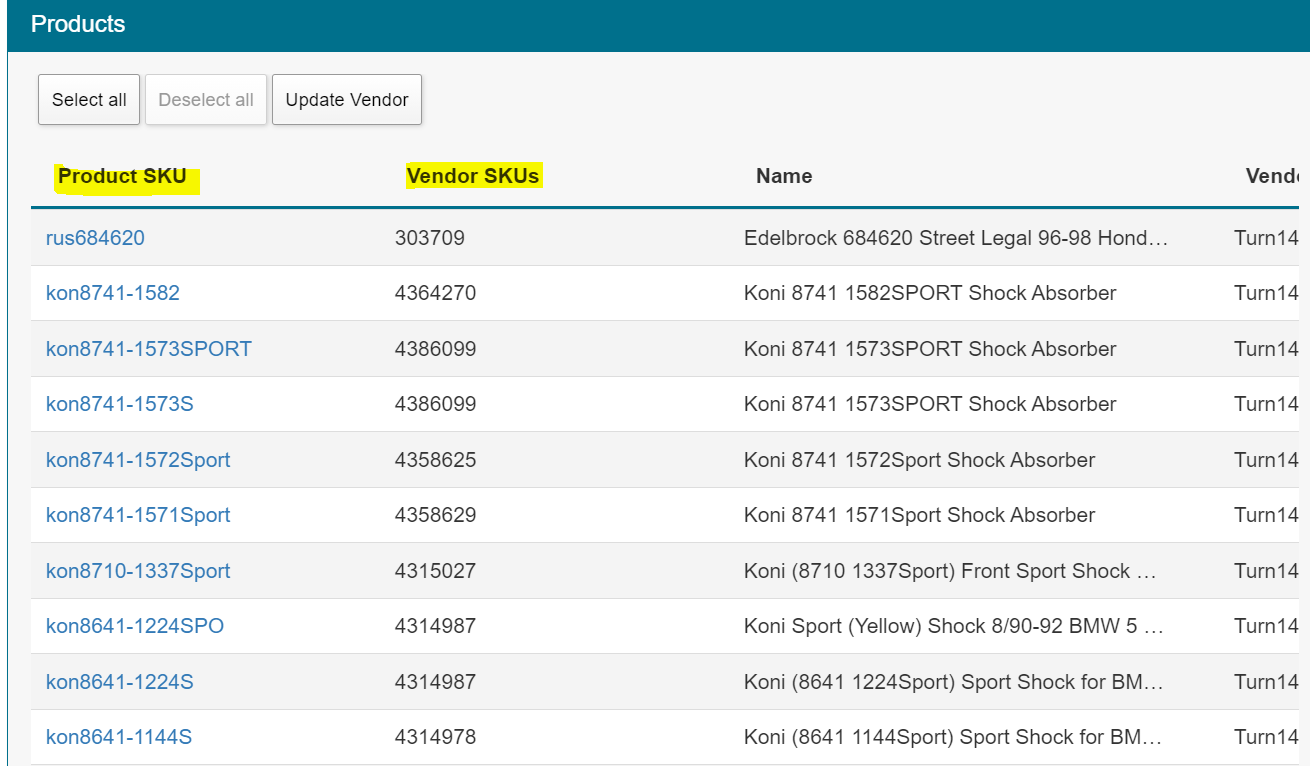Select row with vendor SKU 4364270

coord(436,293)
